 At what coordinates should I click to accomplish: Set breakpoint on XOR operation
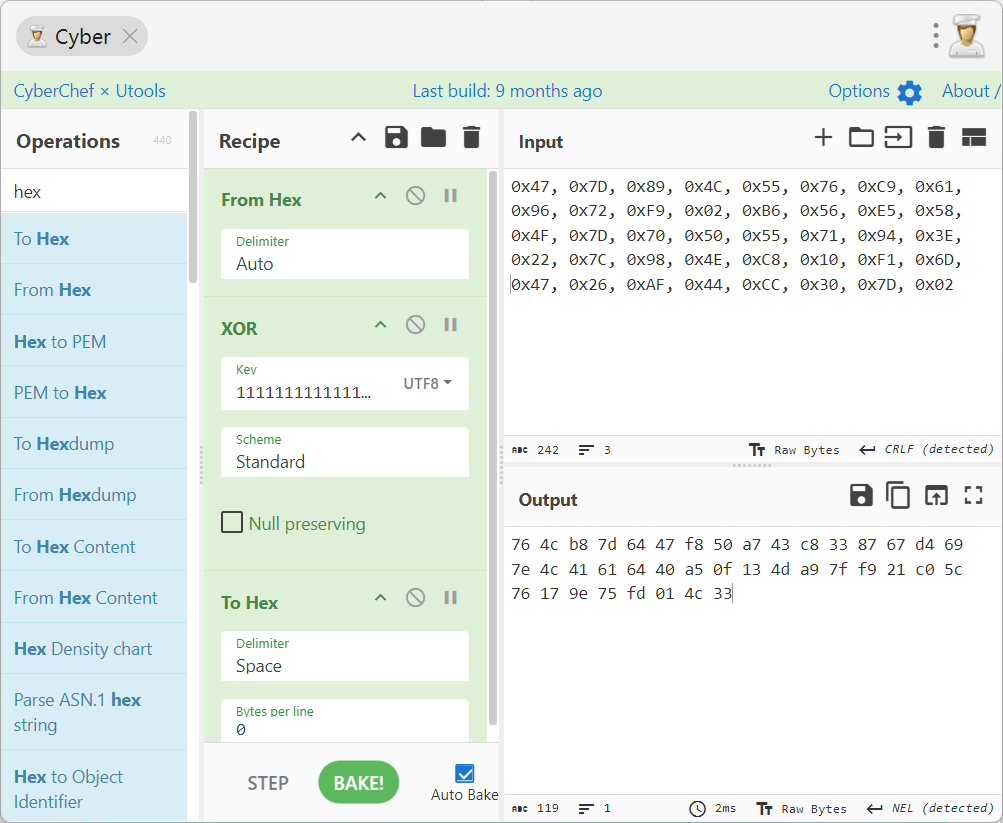450,325
